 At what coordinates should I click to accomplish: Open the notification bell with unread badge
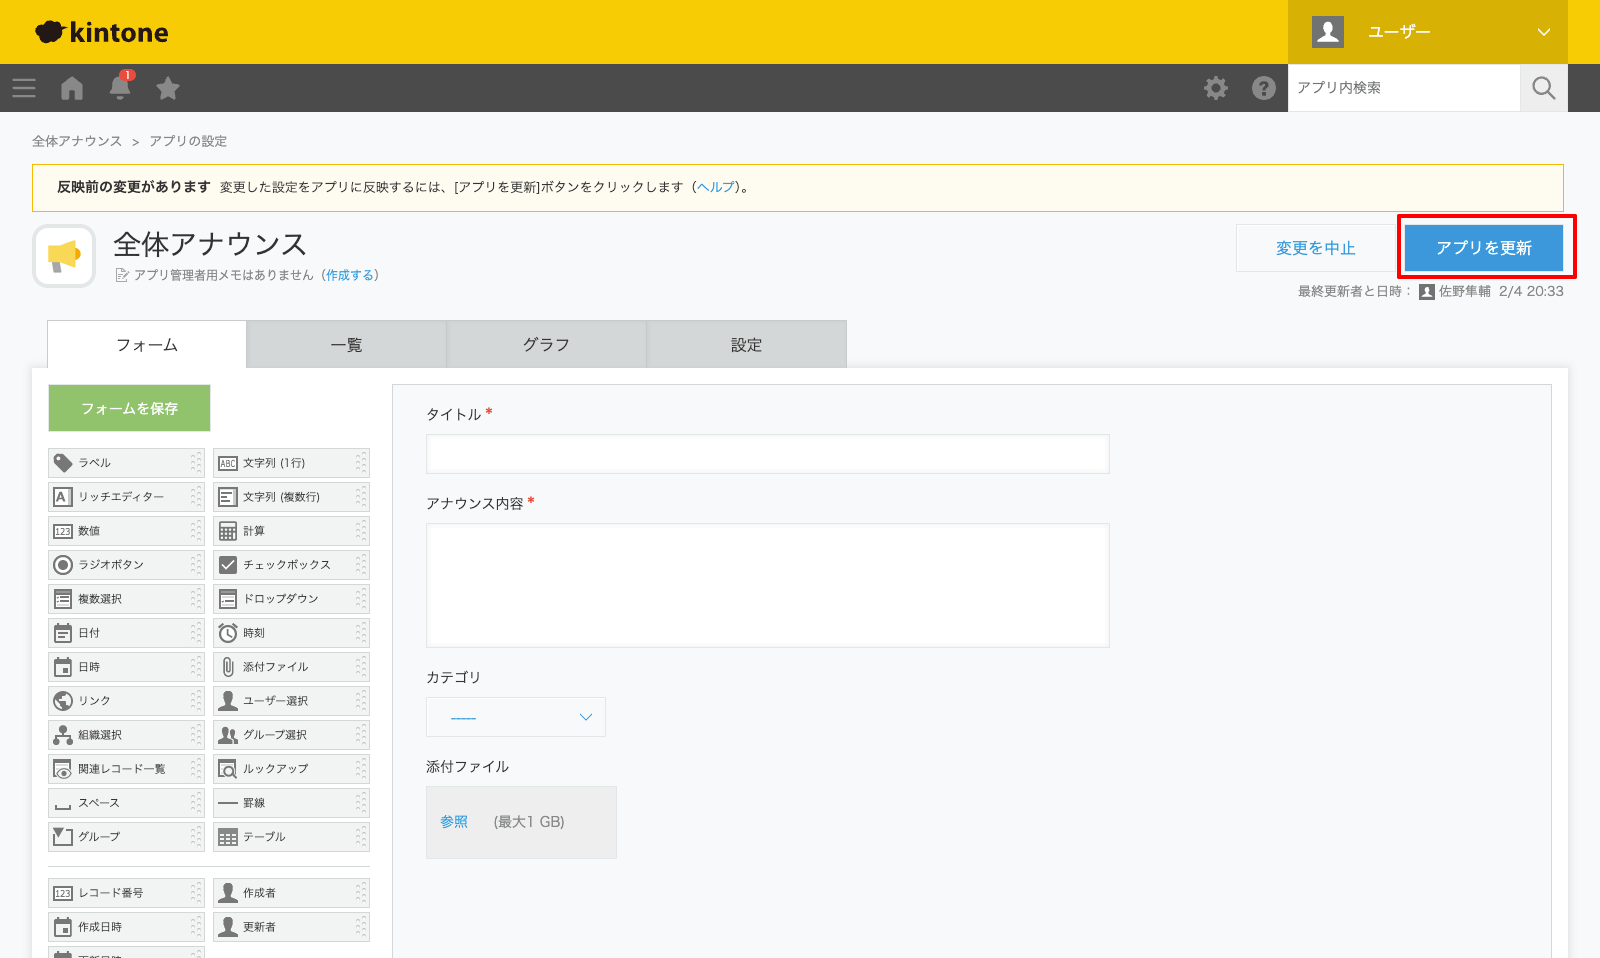tap(119, 88)
